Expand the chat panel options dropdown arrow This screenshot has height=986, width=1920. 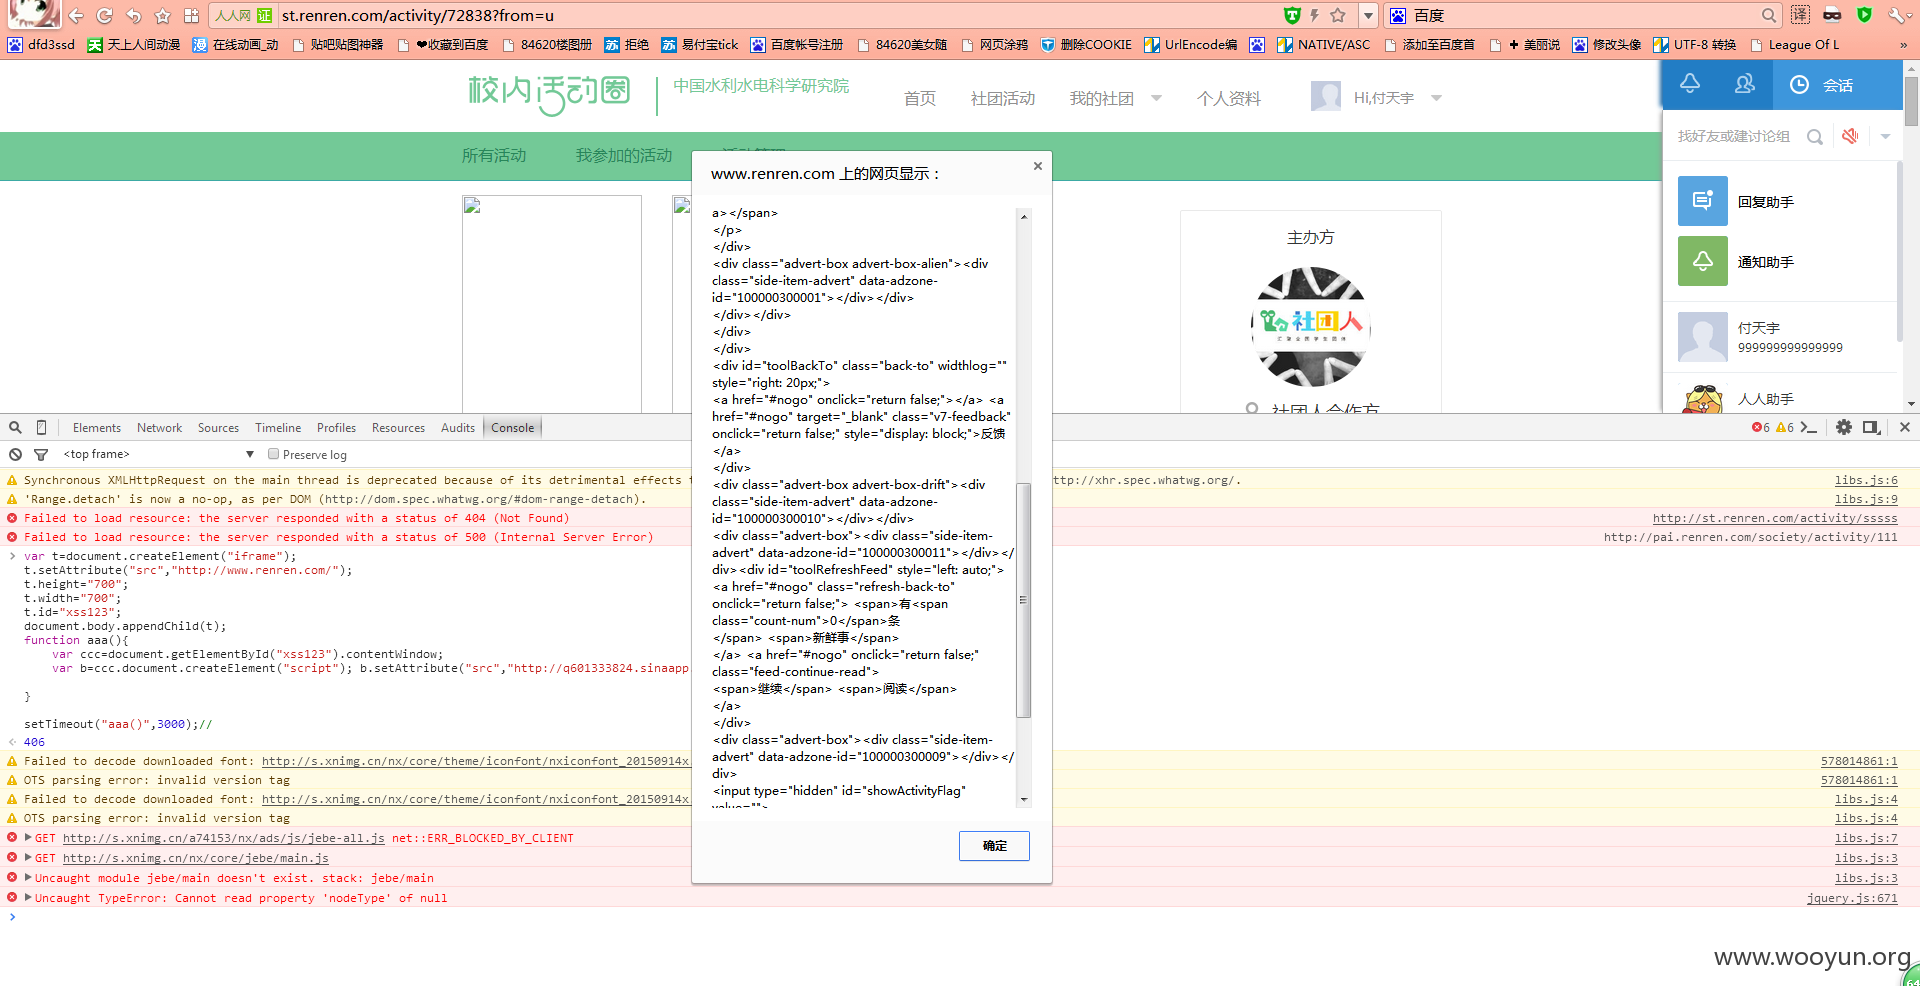[1885, 137]
